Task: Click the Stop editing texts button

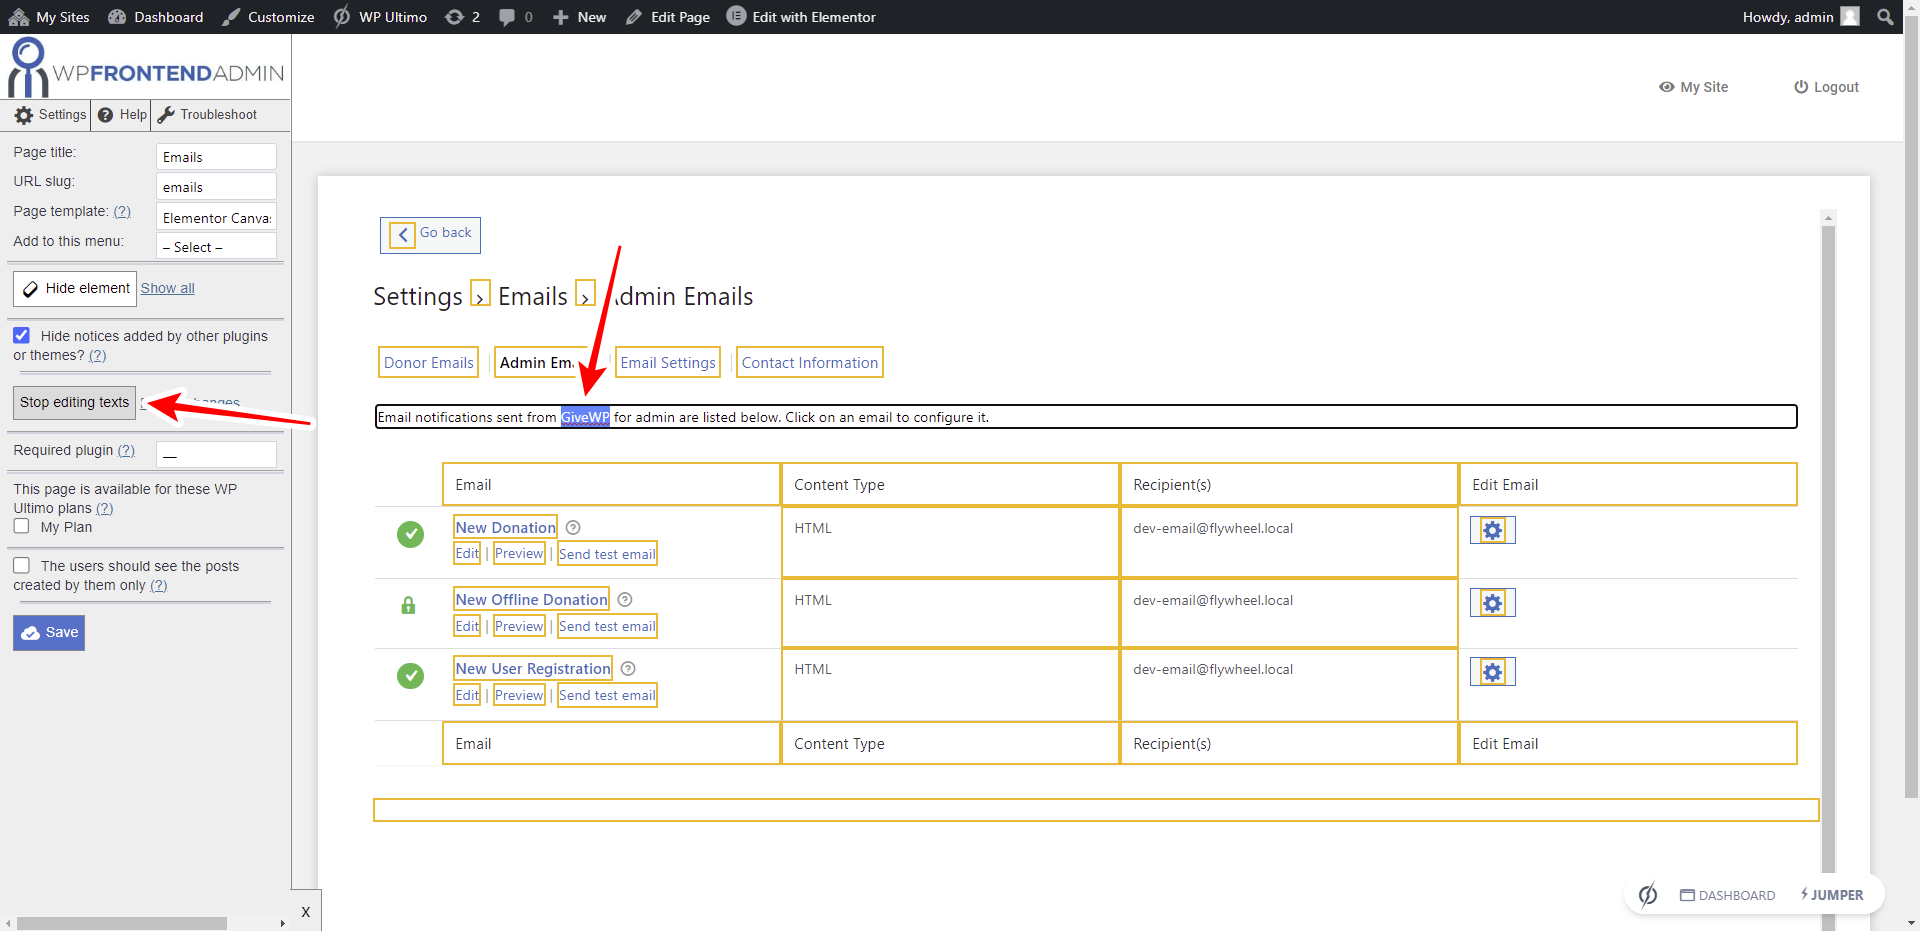Action: click(74, 402)
